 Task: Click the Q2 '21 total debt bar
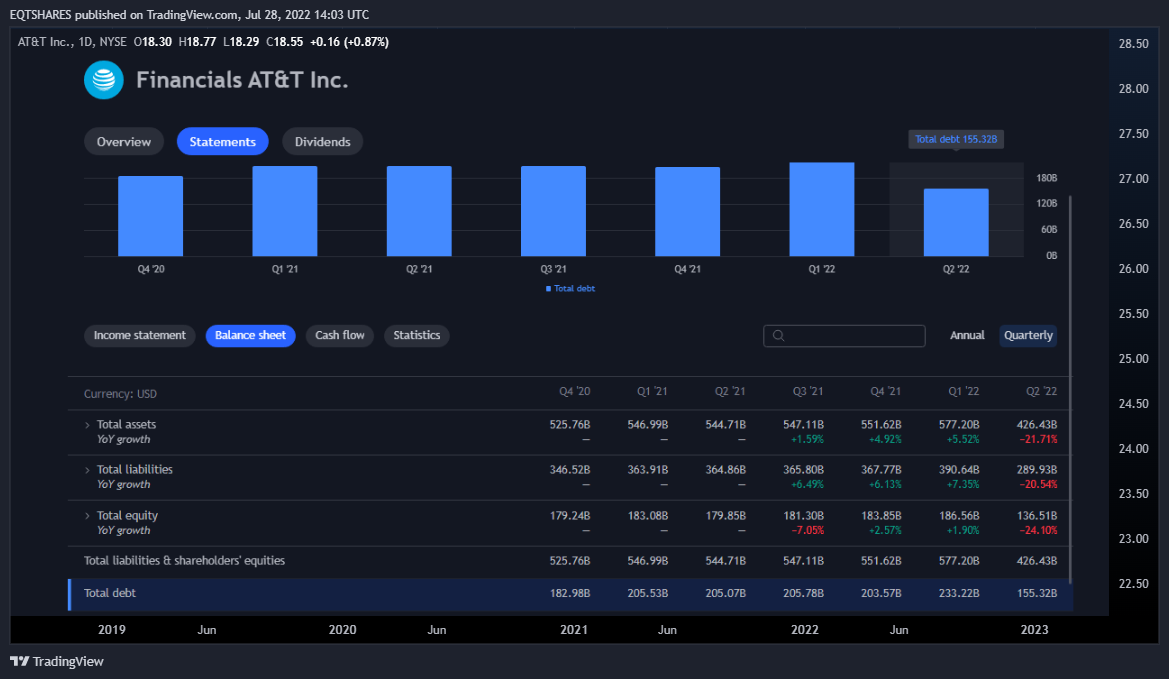(x=419, y=211)
